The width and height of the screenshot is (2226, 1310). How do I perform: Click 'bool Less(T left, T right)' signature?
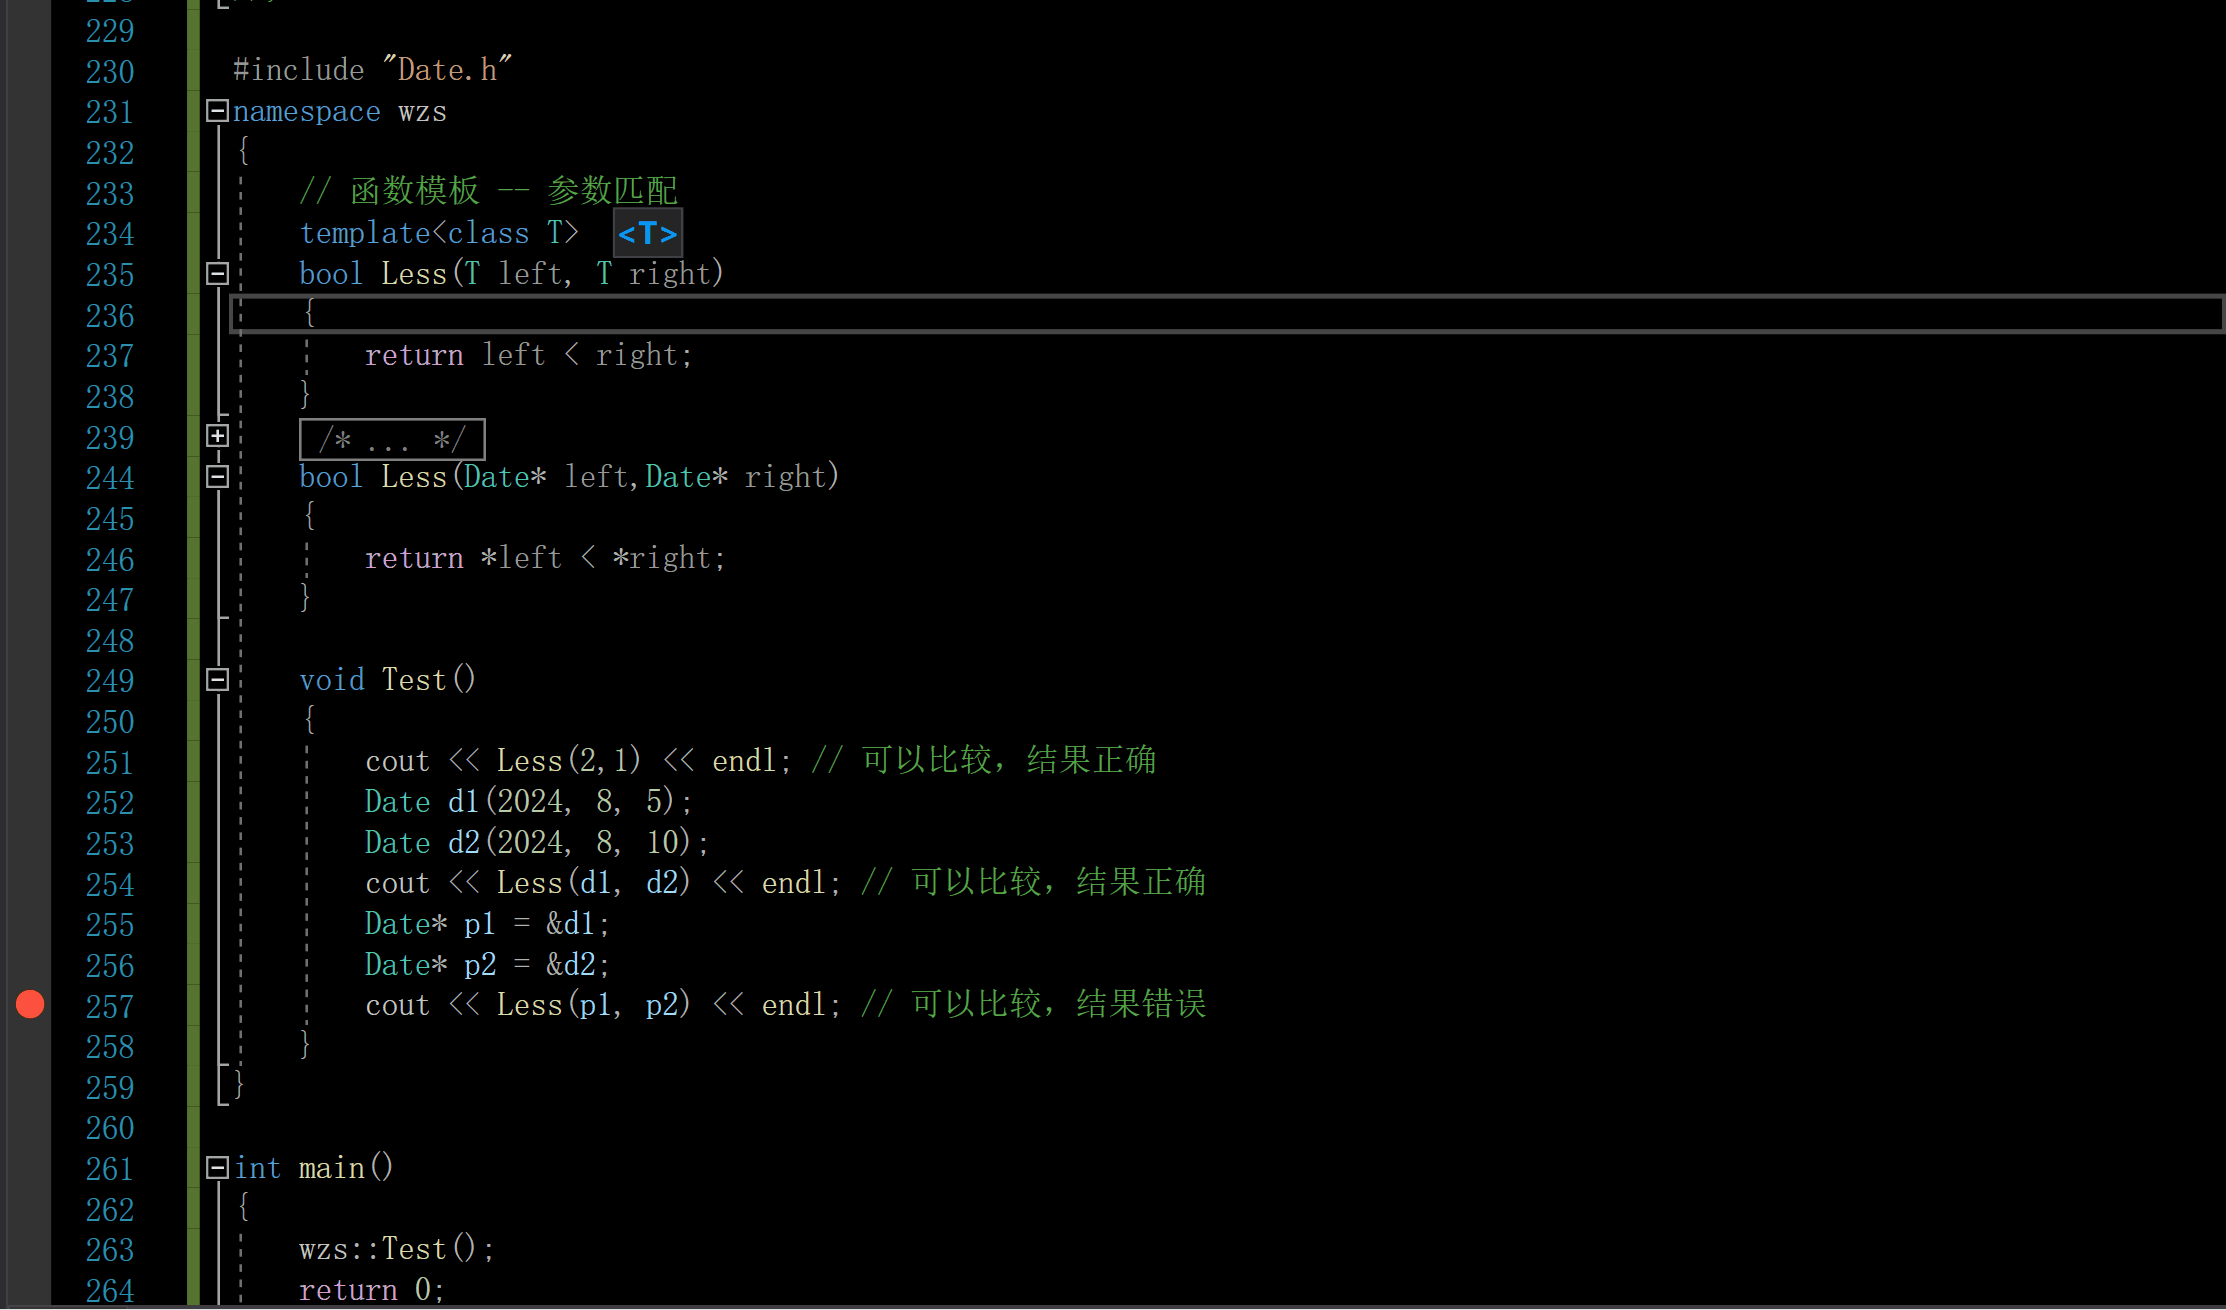[511, 274]
